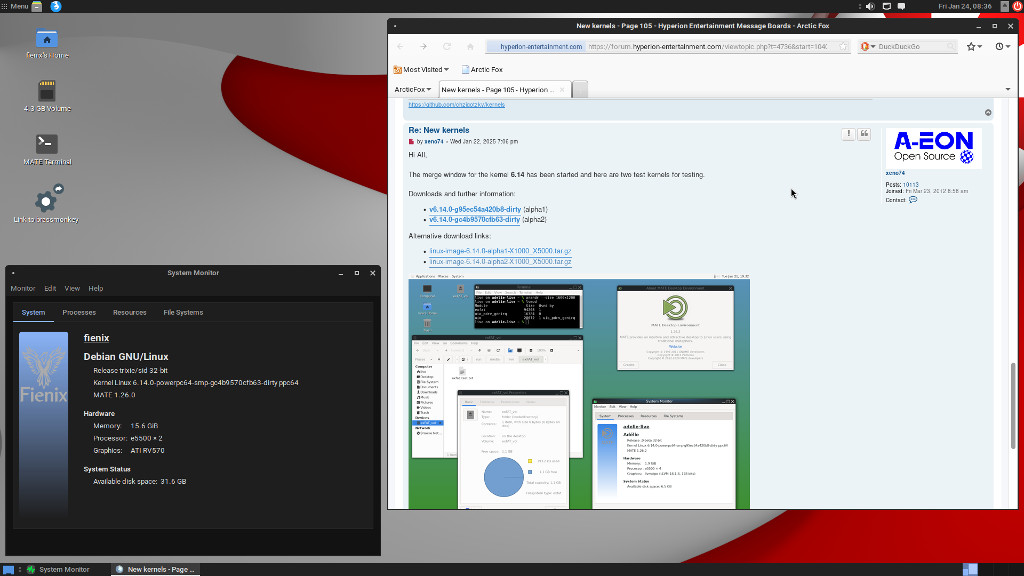Jump to top using the post's up-arrow icon

click(988, 112)
